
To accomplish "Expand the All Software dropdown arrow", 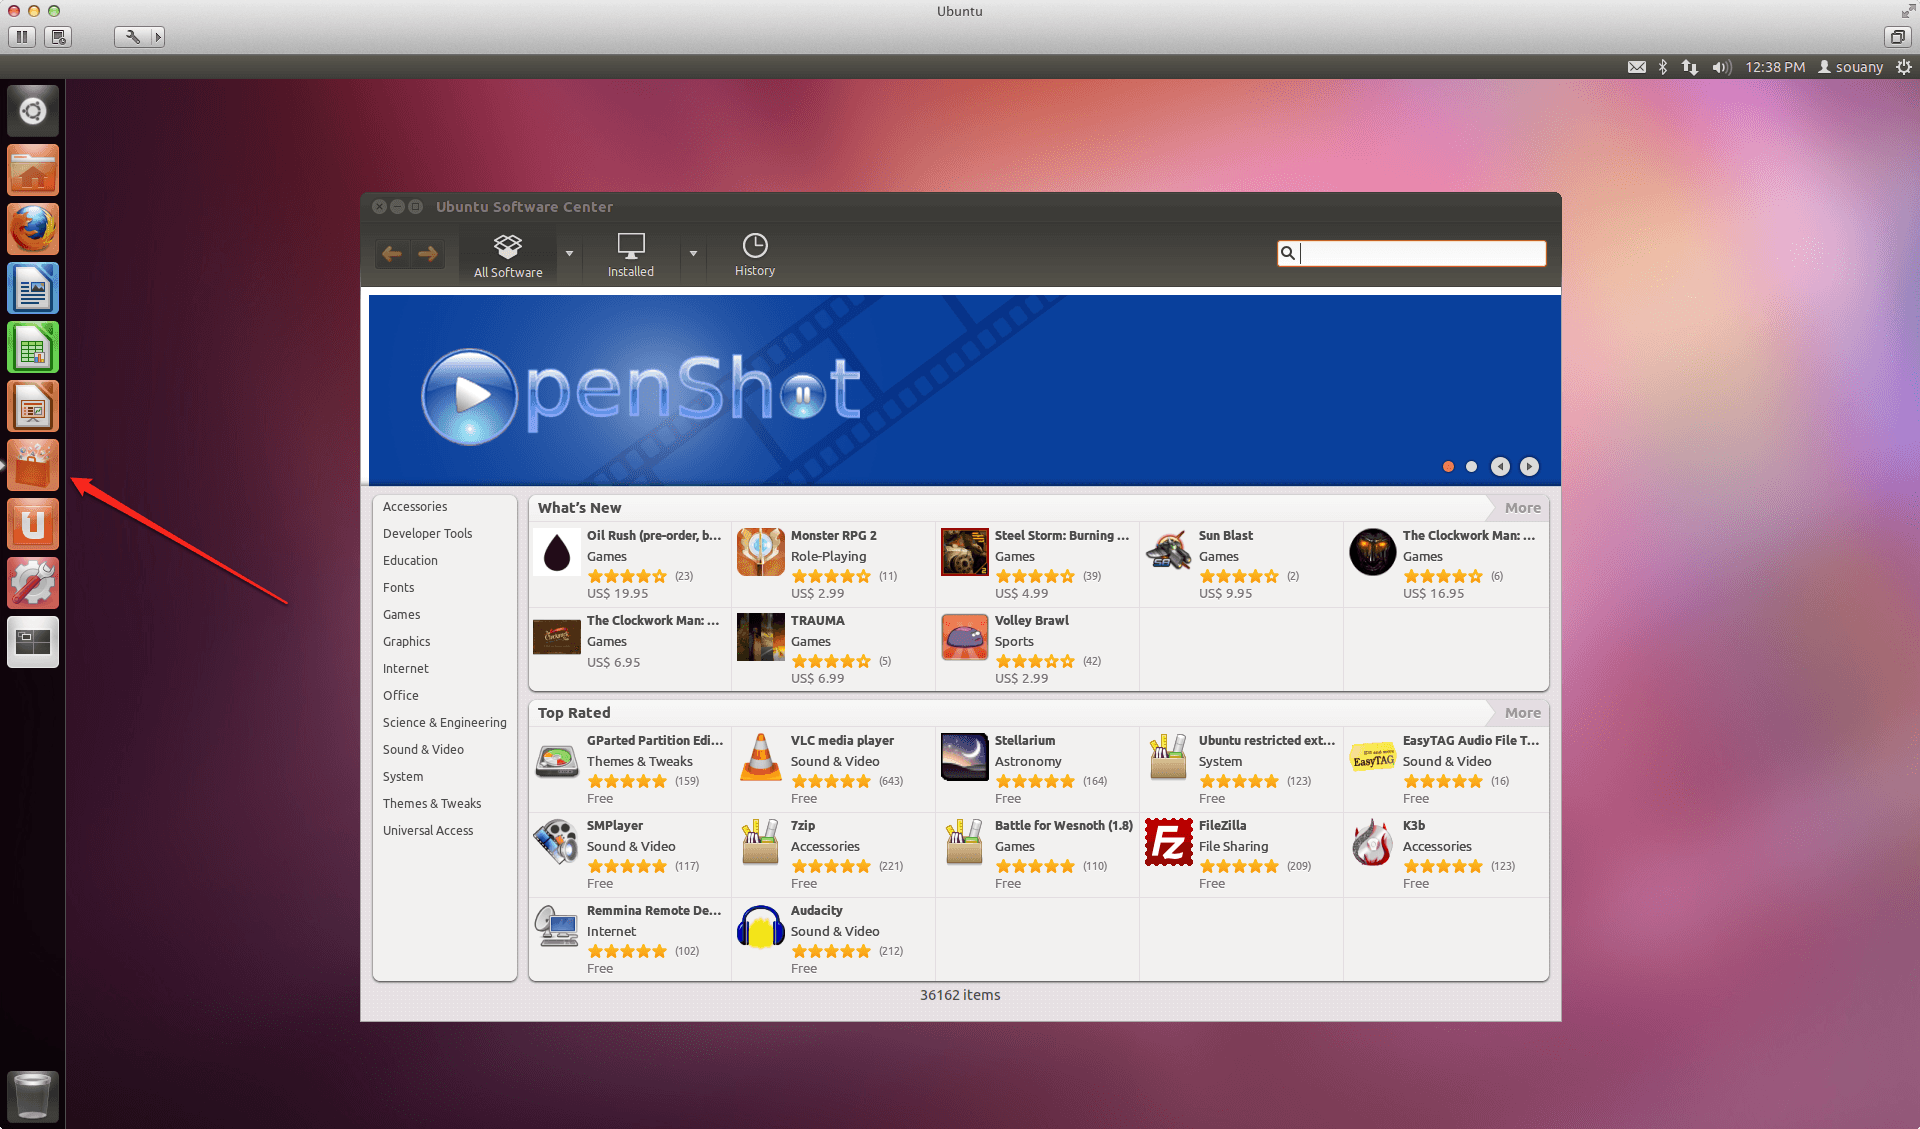I will (x=569, y=254).
